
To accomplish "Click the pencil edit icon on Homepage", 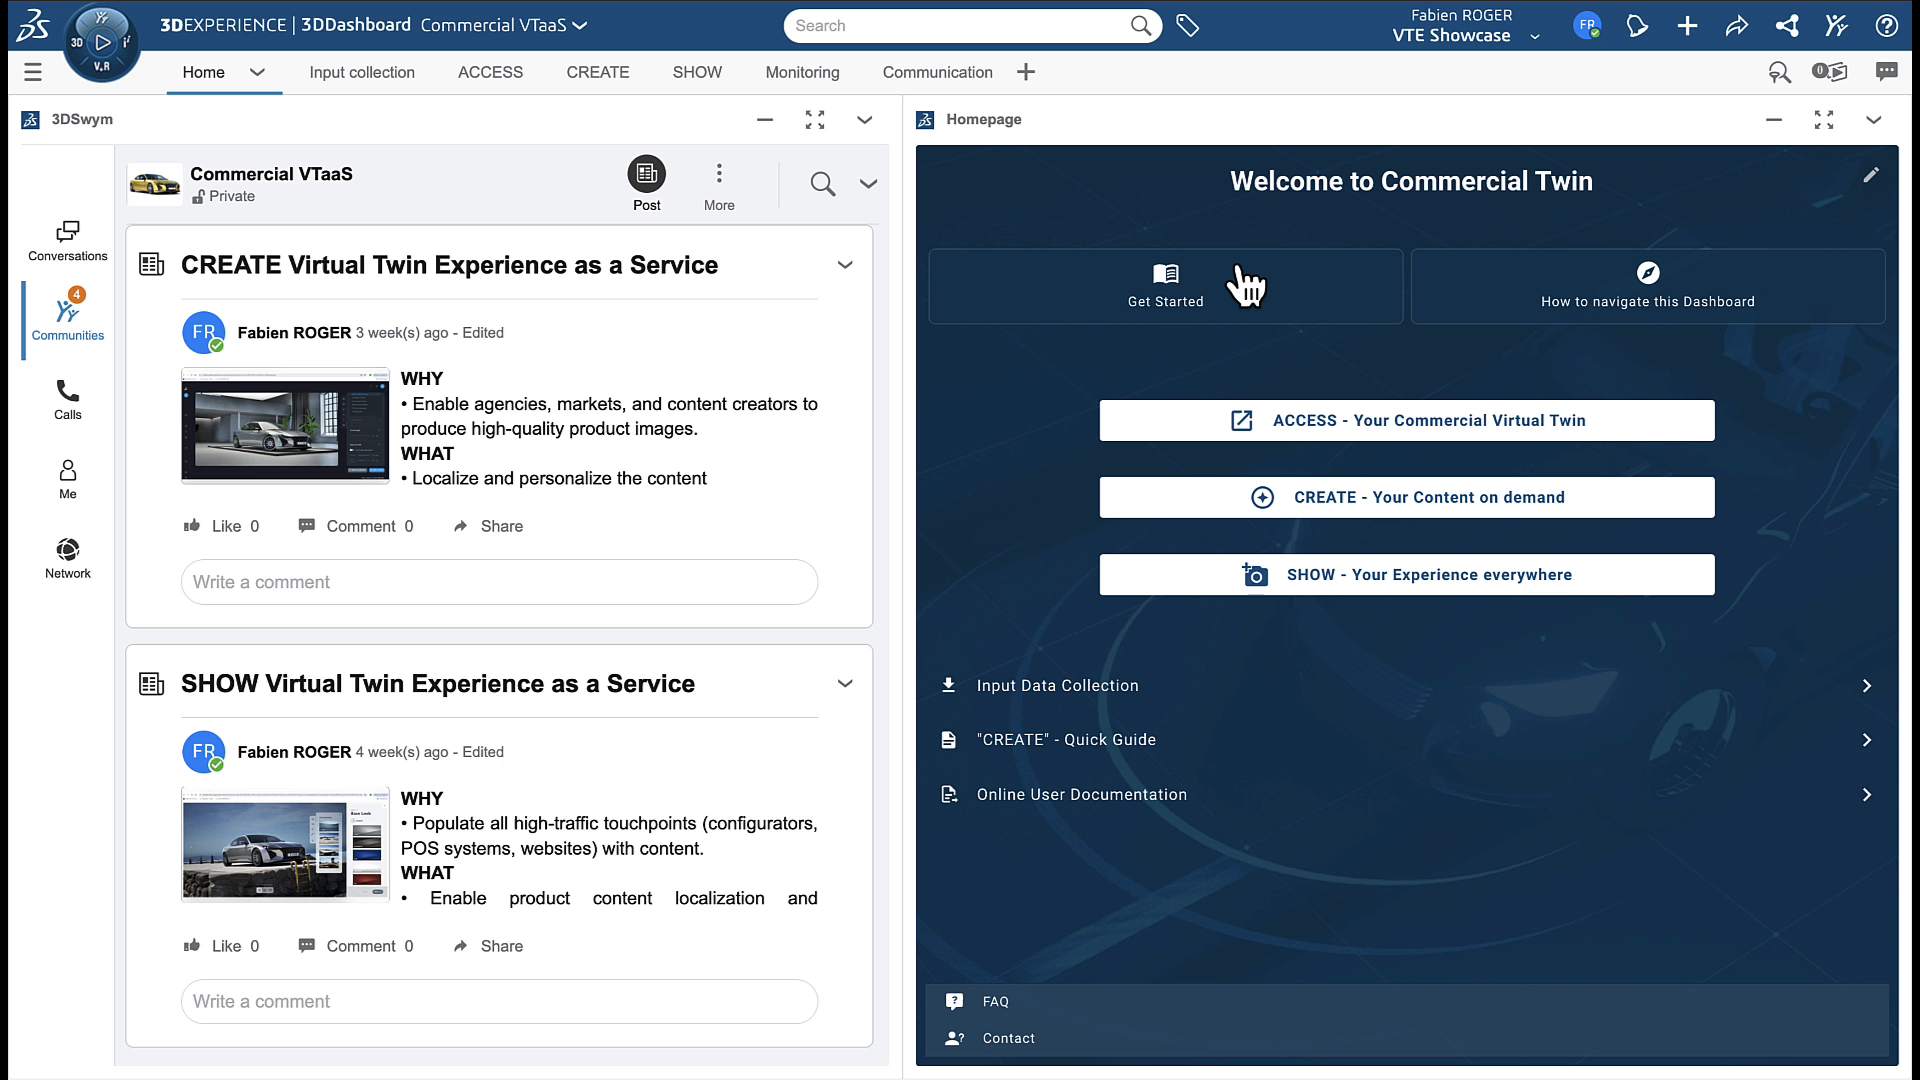I will coord(1871,175).
